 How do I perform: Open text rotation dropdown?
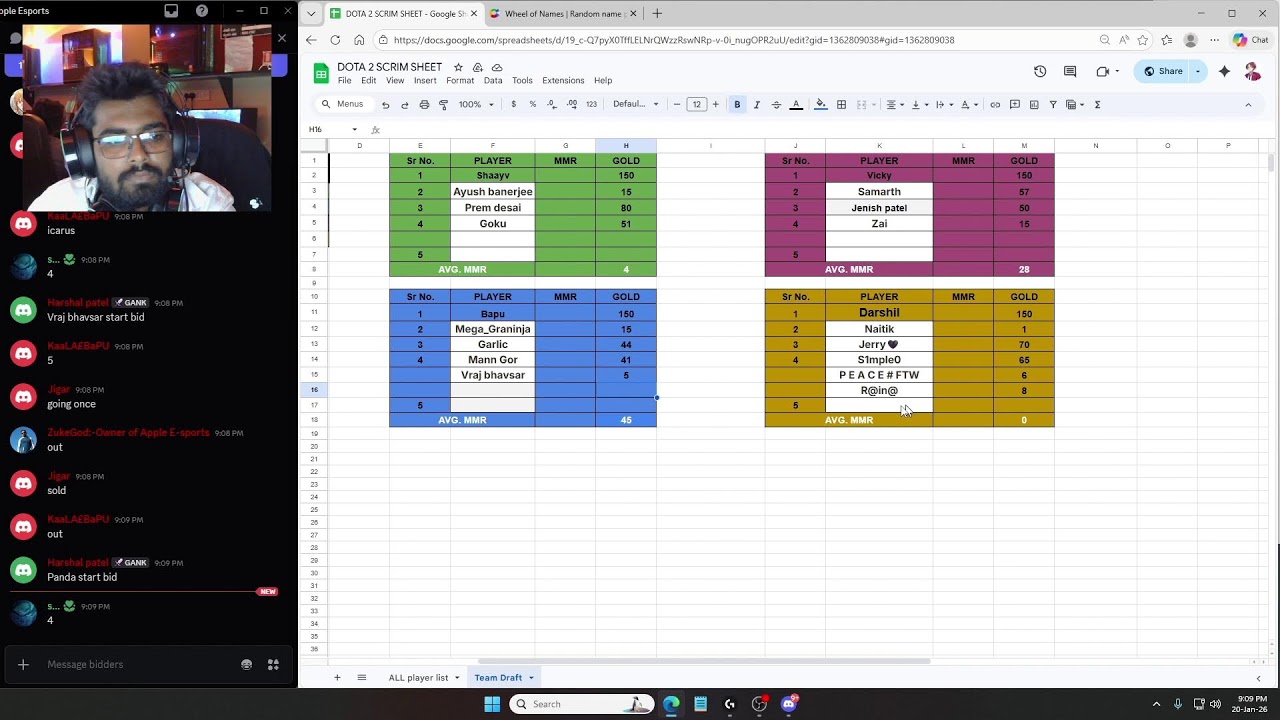(x=968, y=104)
